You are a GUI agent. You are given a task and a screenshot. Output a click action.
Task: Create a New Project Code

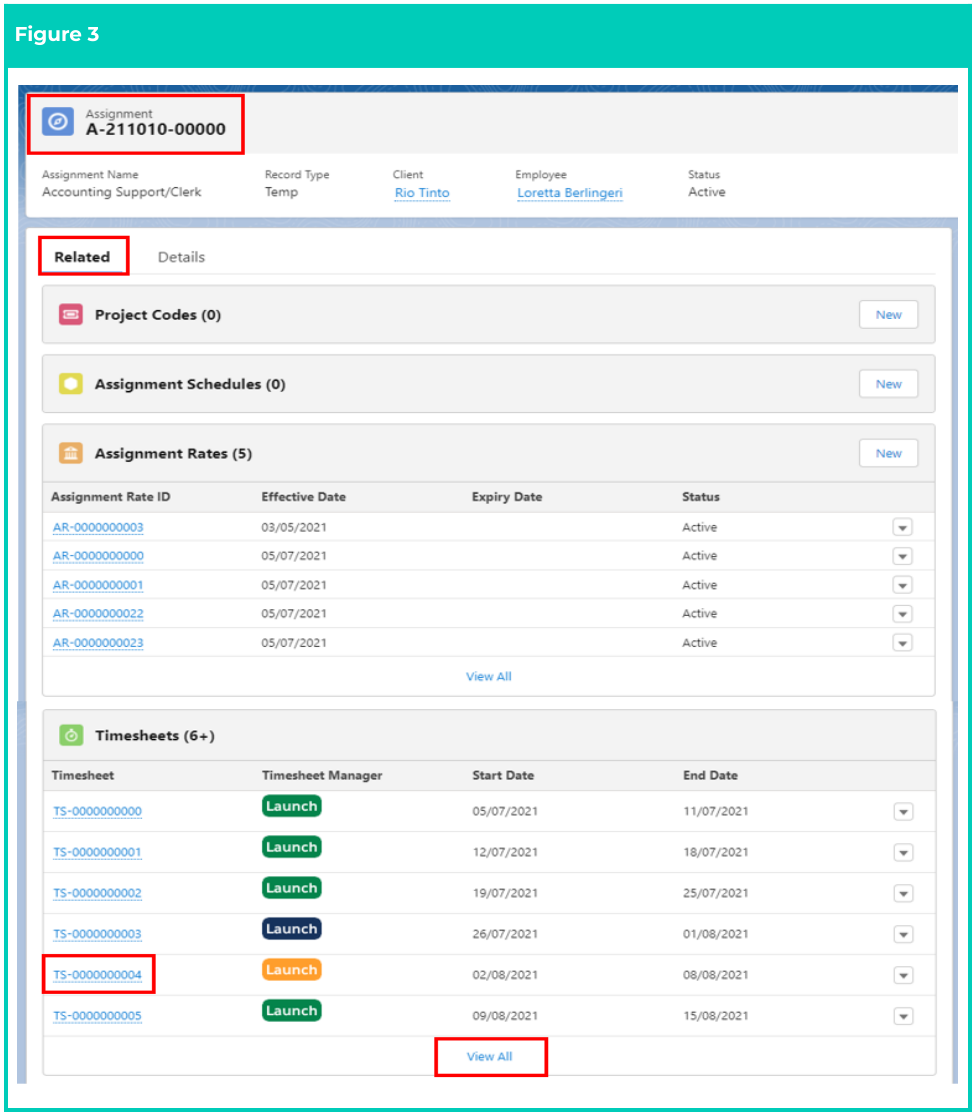coord(888,315)
